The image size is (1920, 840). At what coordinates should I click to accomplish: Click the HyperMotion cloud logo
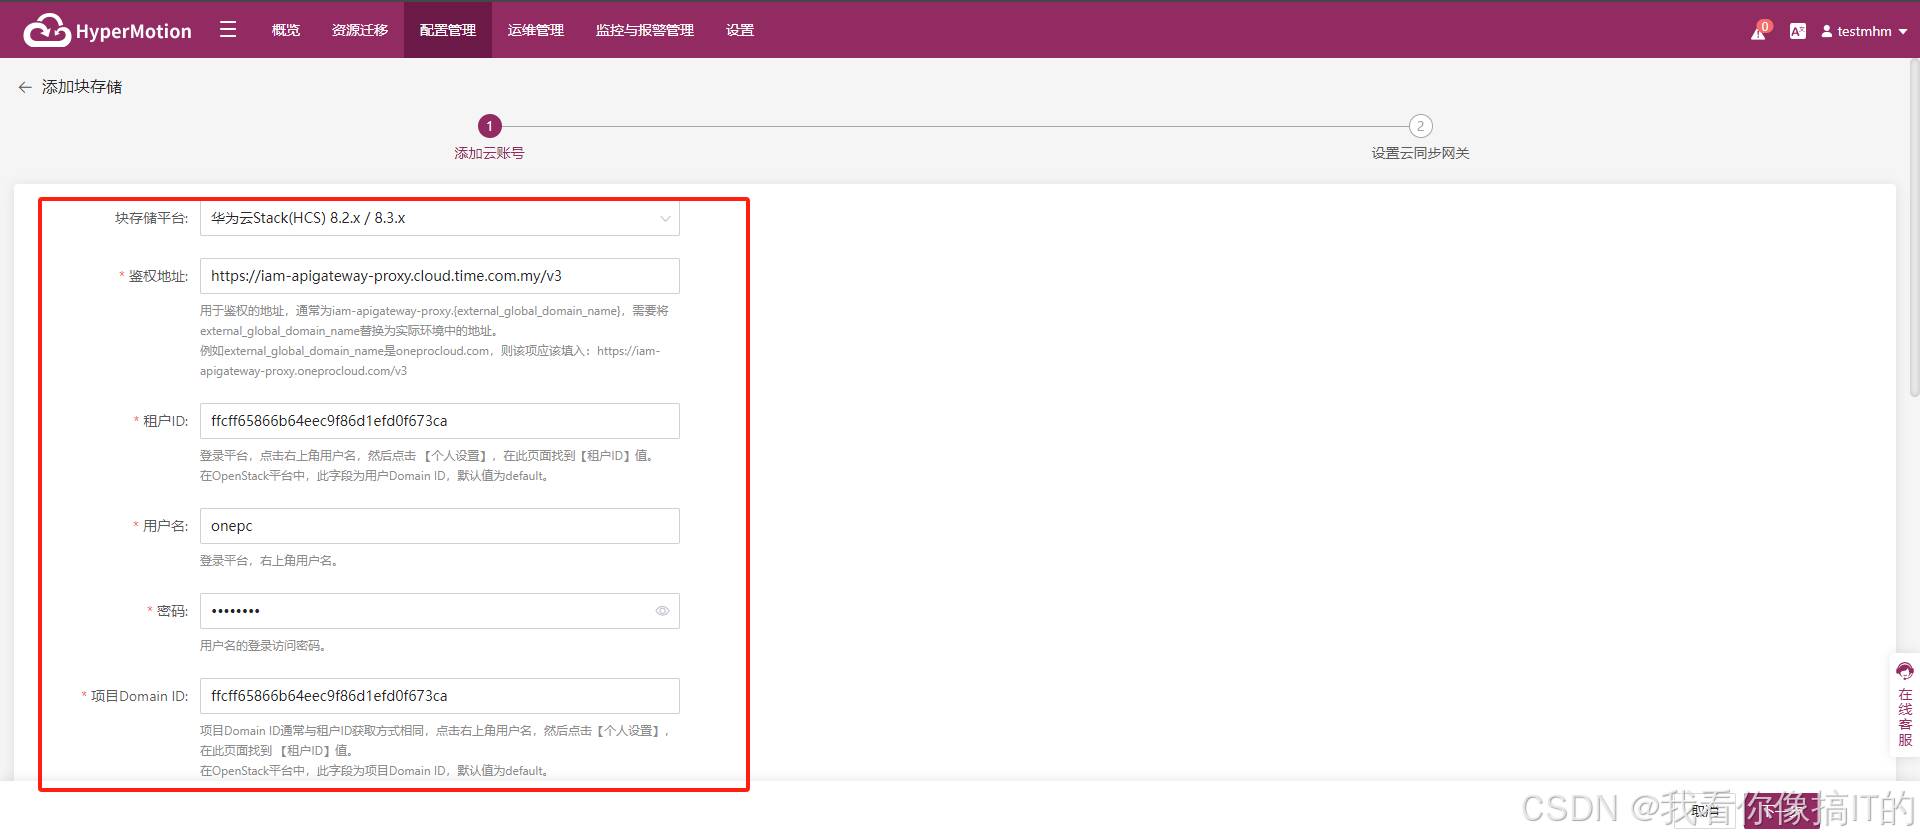pos(47,31)
